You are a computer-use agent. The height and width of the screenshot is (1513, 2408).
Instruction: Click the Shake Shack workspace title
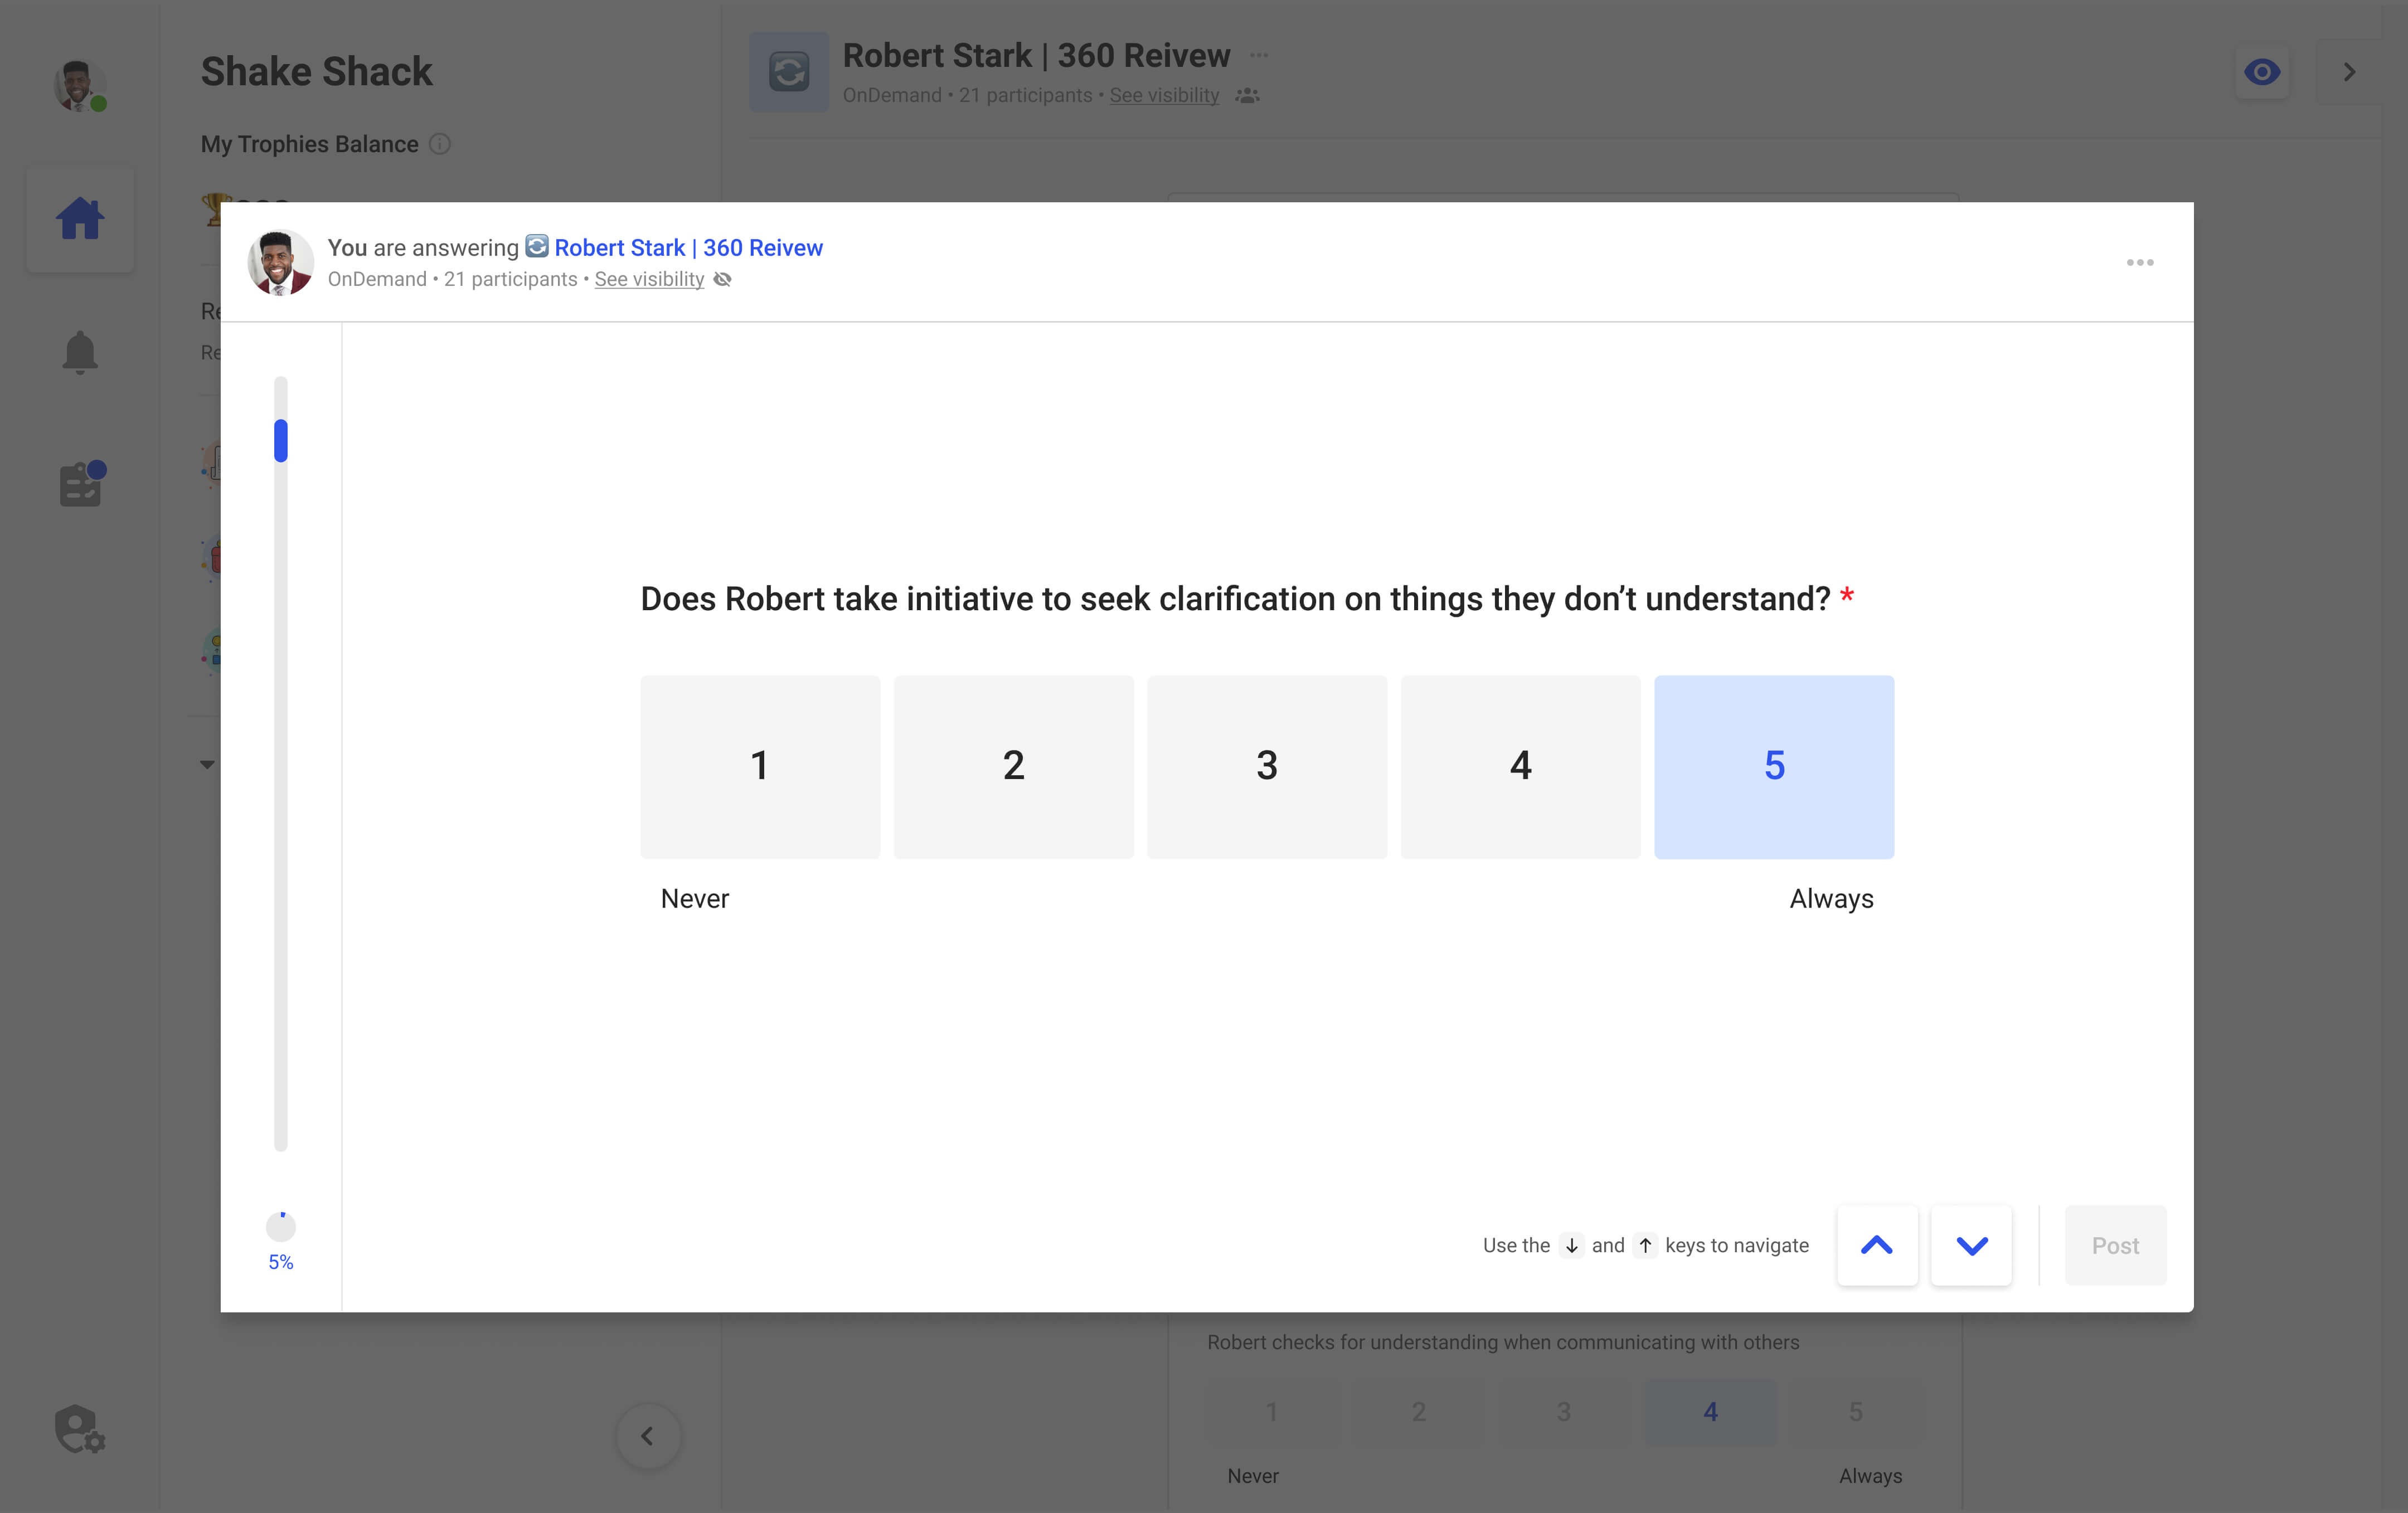pyautogui.click(x=317, y=72)
